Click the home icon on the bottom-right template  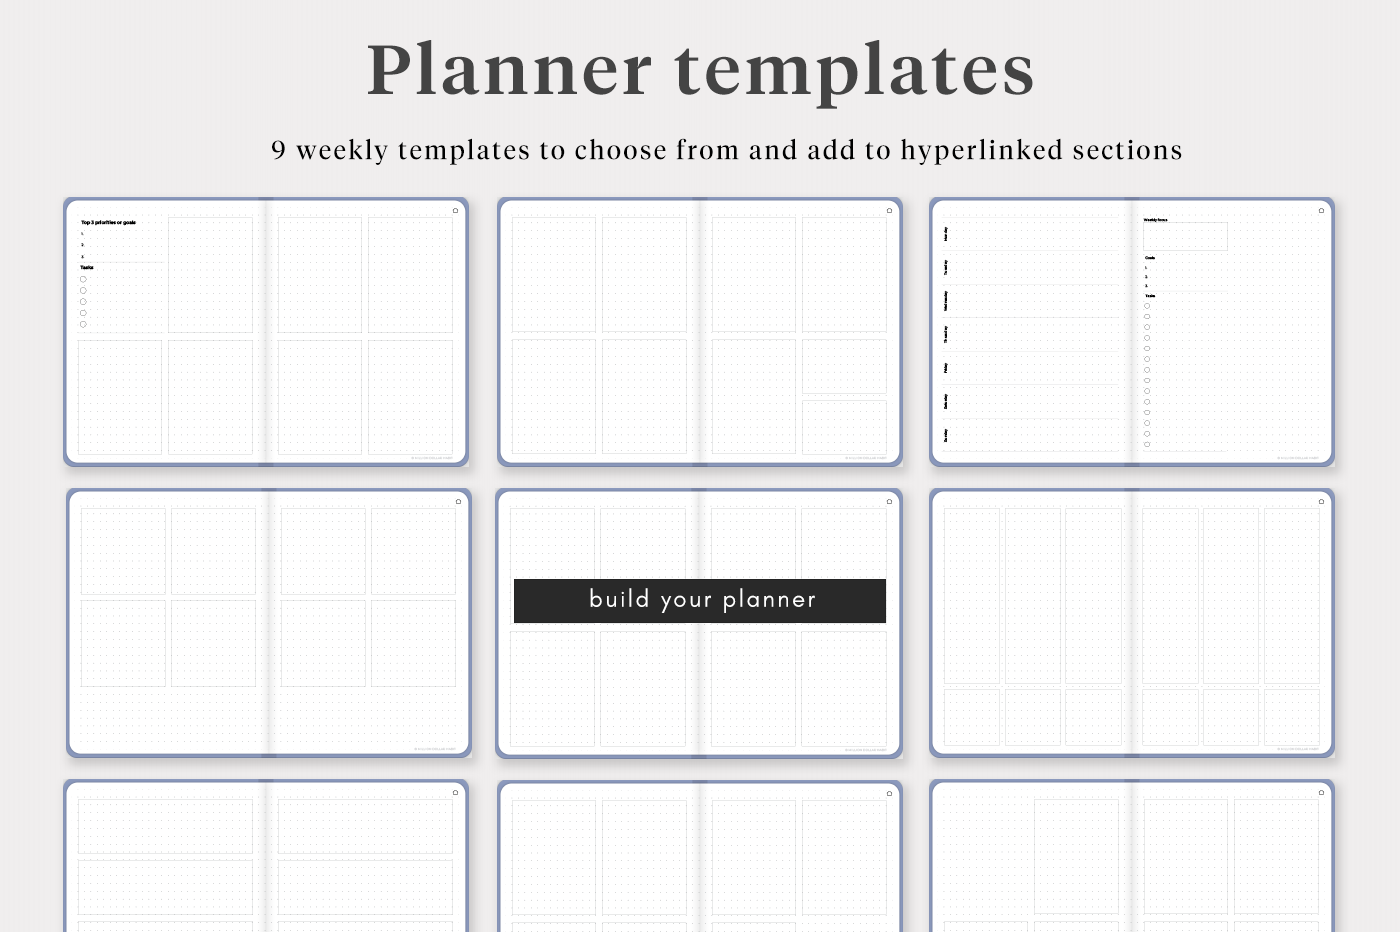tap(1321, 793)
